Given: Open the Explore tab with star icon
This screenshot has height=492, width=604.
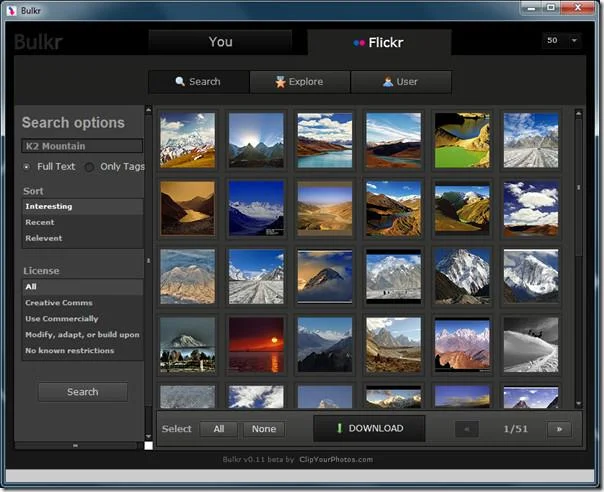Looking at the screenshot, I should (x=300, y=82).
